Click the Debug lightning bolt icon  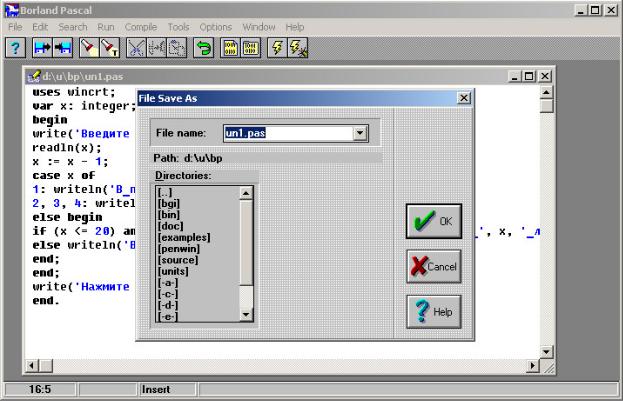click(x=298, y=48)
